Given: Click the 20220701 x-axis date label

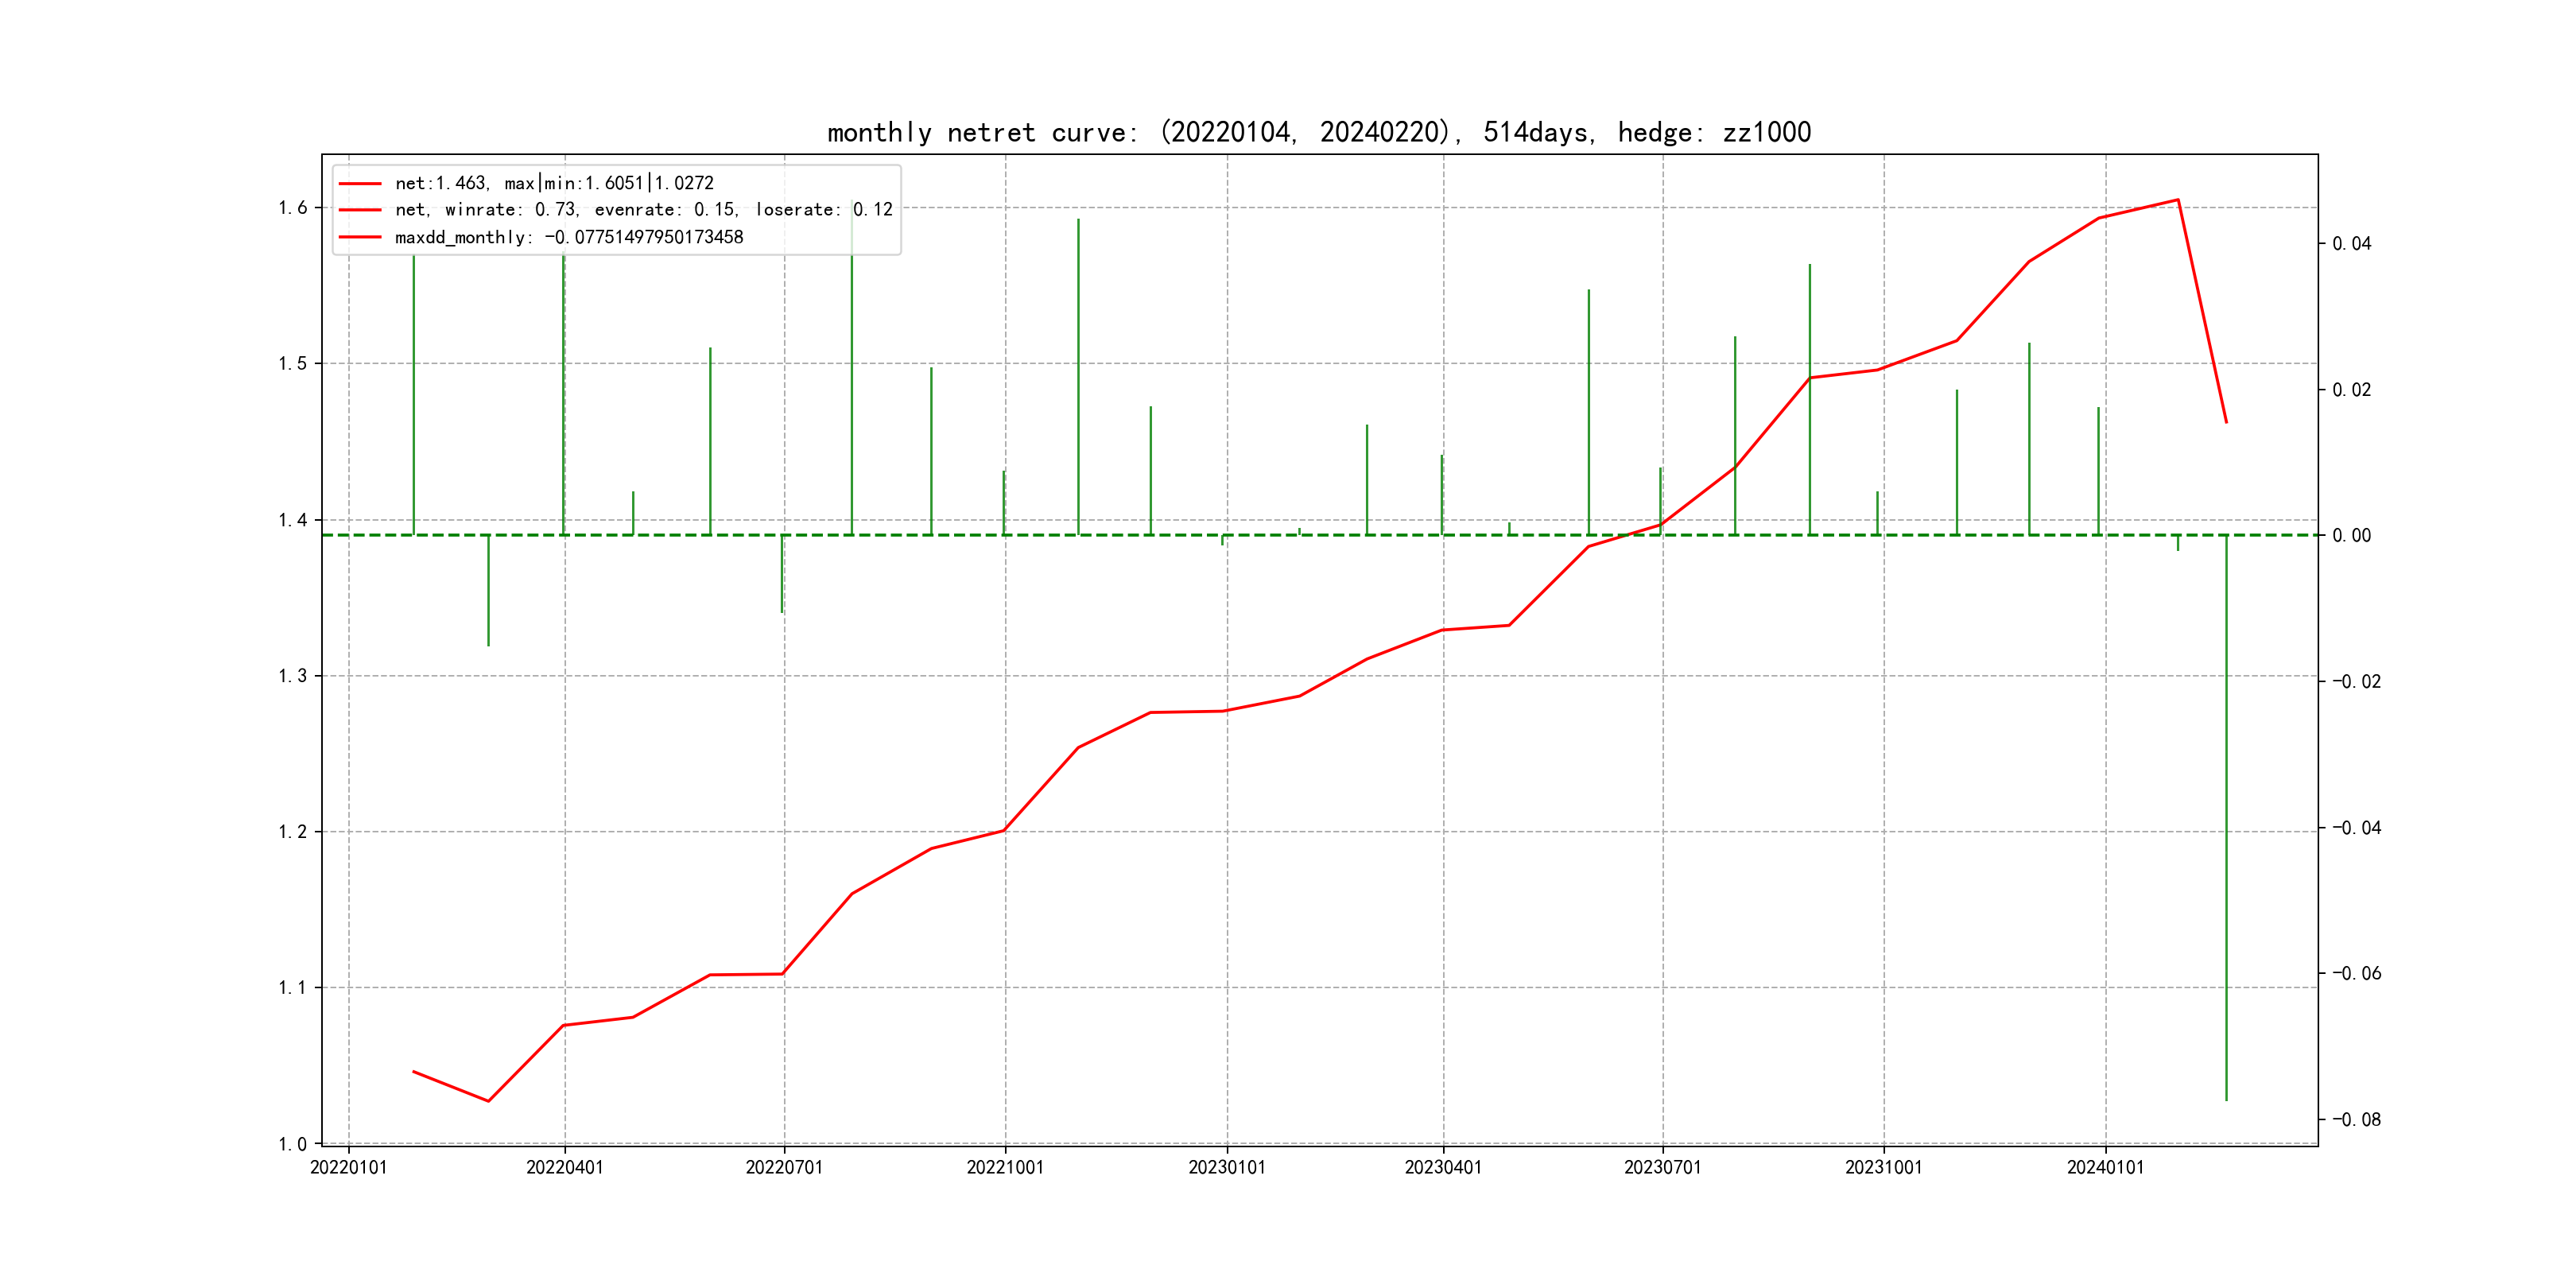Looking at the screenshot, I should (784, 1167).
